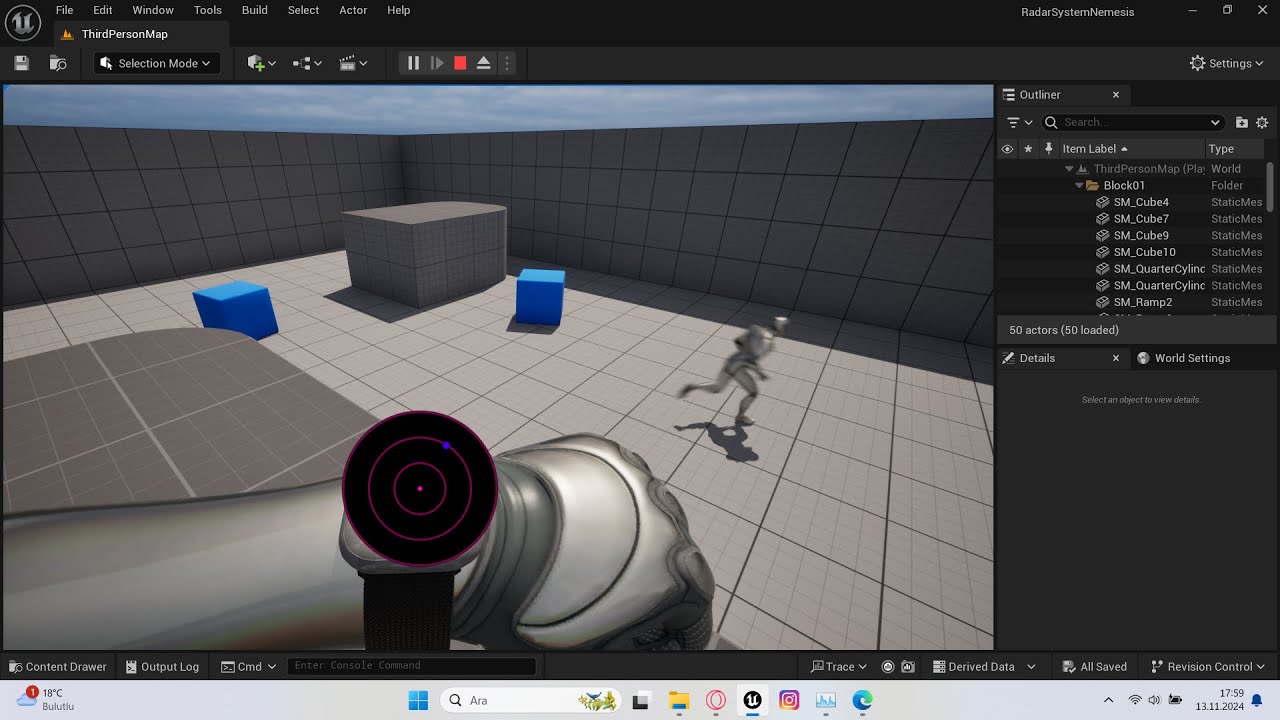1280x720 pixels.
Task: Open the Content Drawer
Action: pyautogui.click(x=57, y=667)
